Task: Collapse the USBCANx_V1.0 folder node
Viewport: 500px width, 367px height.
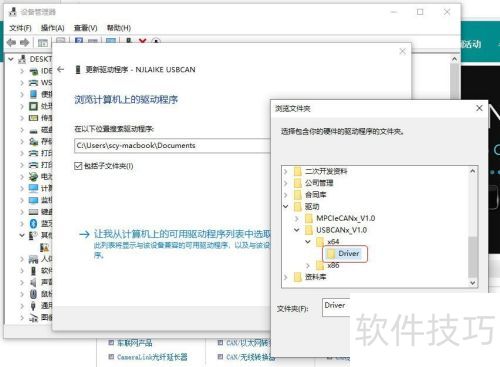Action: [297, 230]
